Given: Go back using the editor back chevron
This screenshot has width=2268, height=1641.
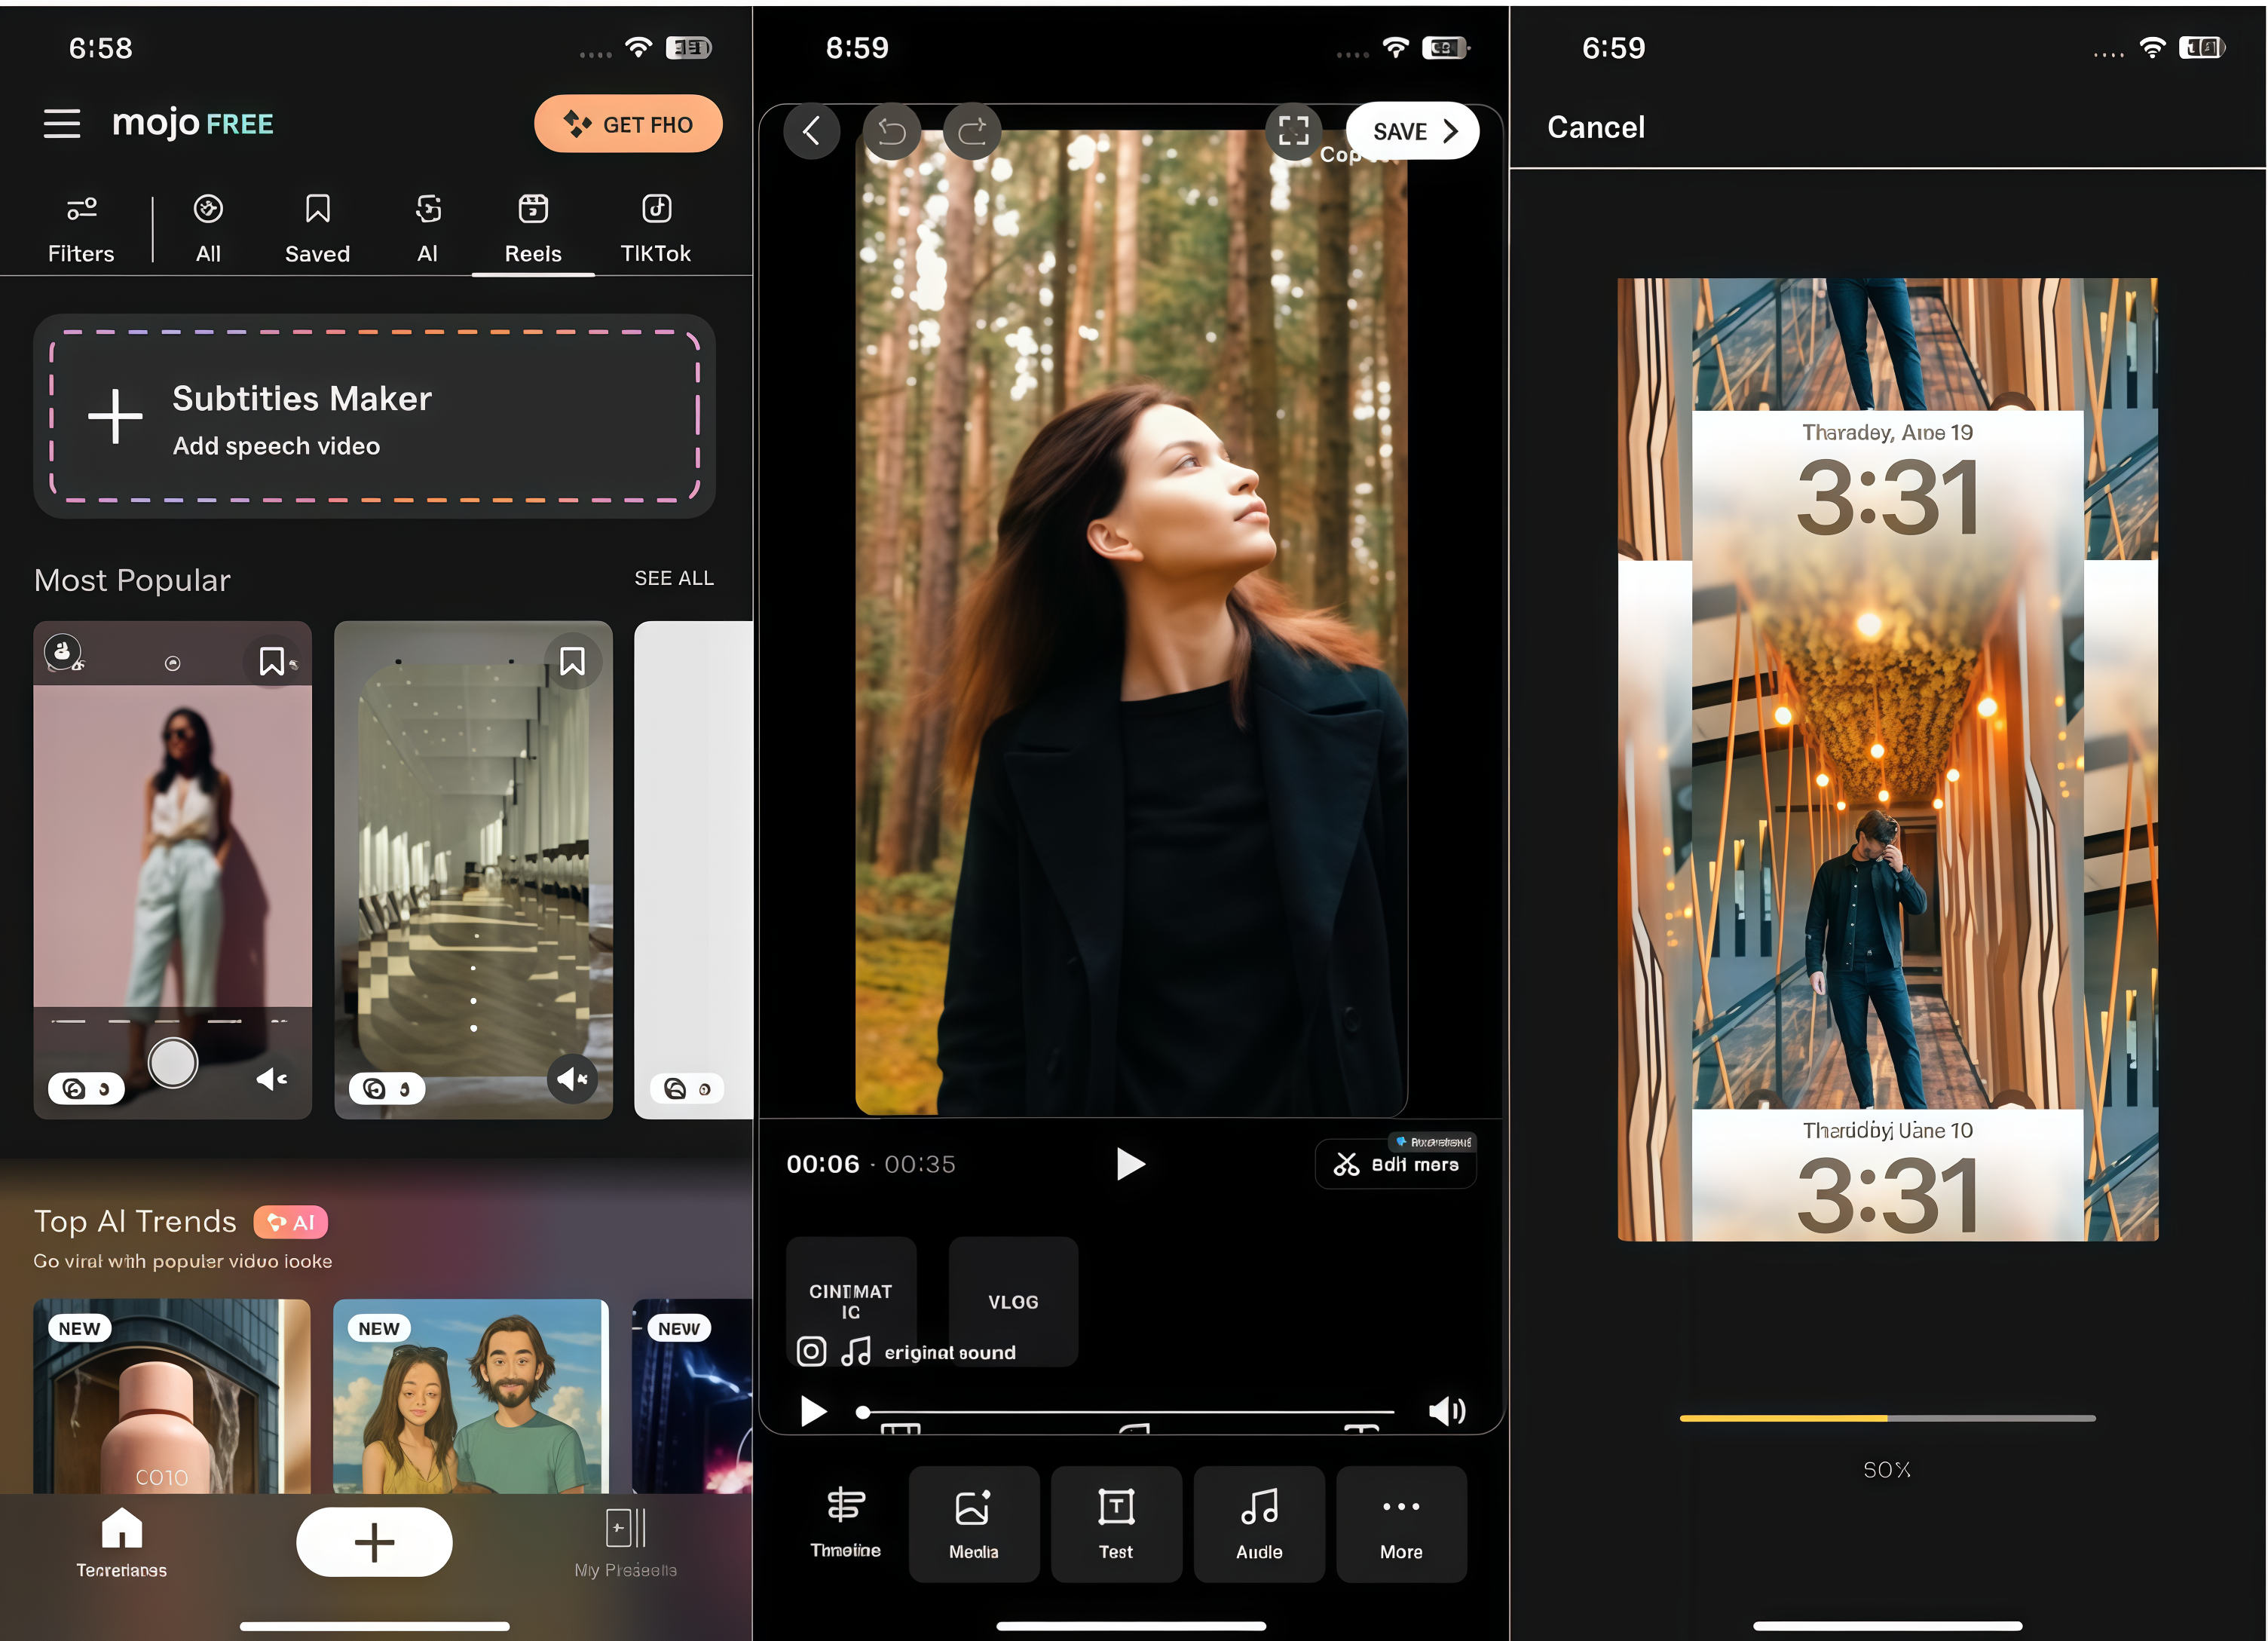Looking at the screenshot, I should pos(812,130).
